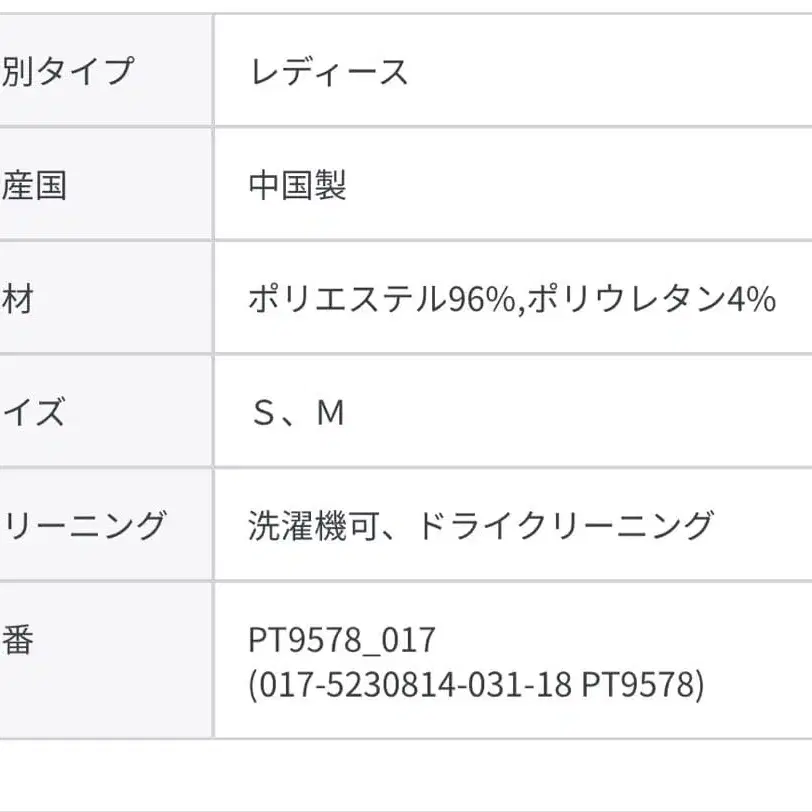Select the 別タイプ label cell

(x=66, y=72)
